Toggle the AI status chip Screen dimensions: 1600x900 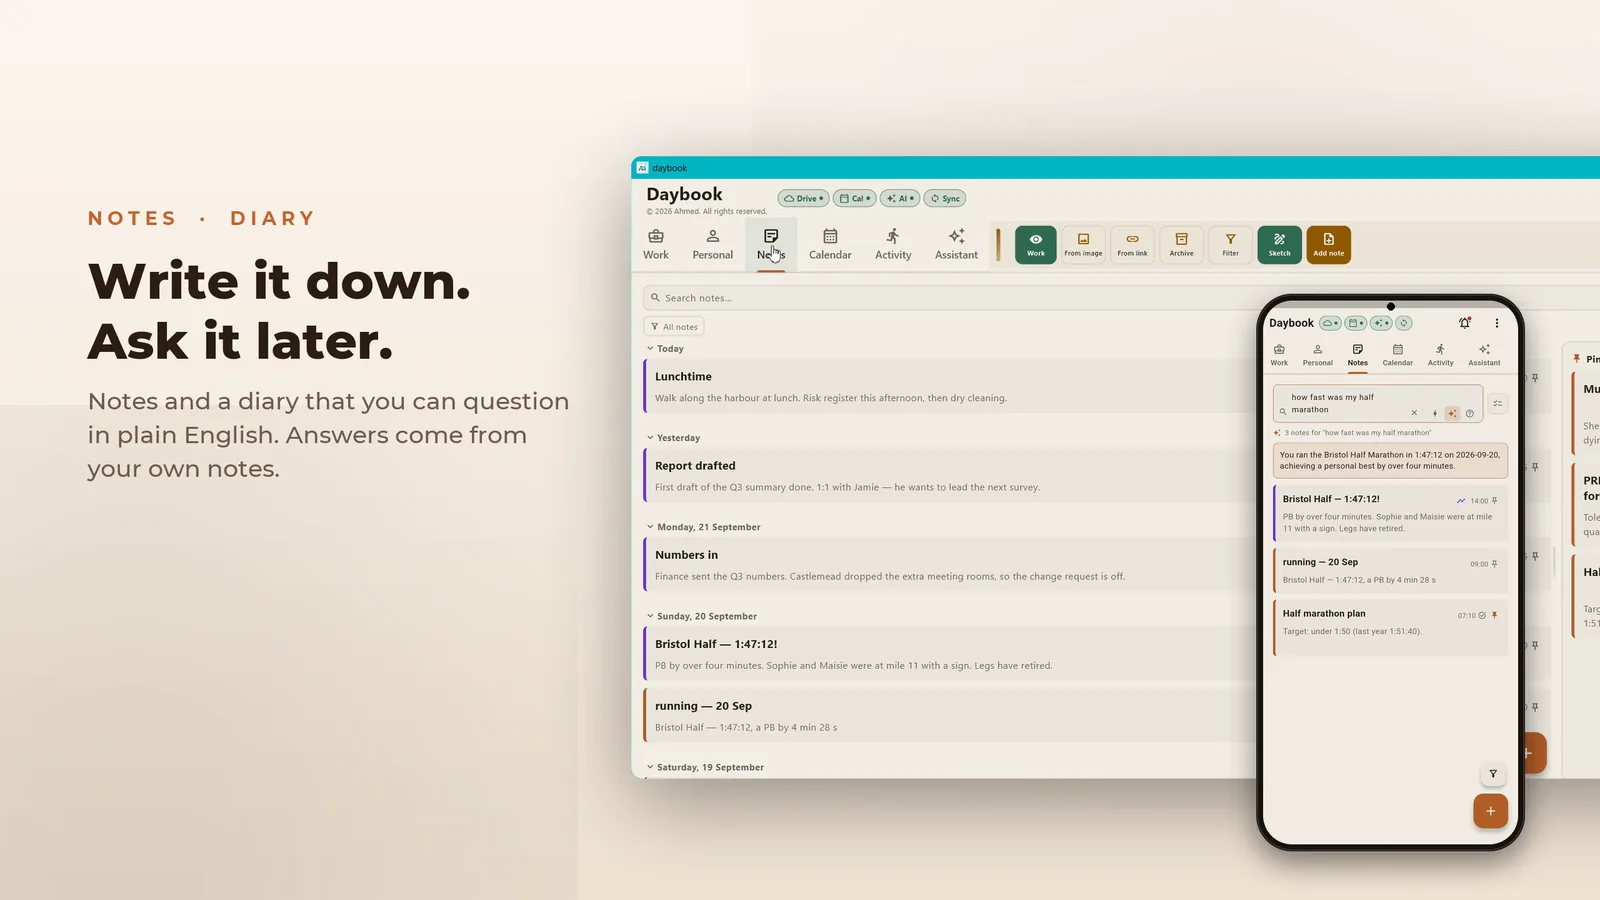[900, 198]
